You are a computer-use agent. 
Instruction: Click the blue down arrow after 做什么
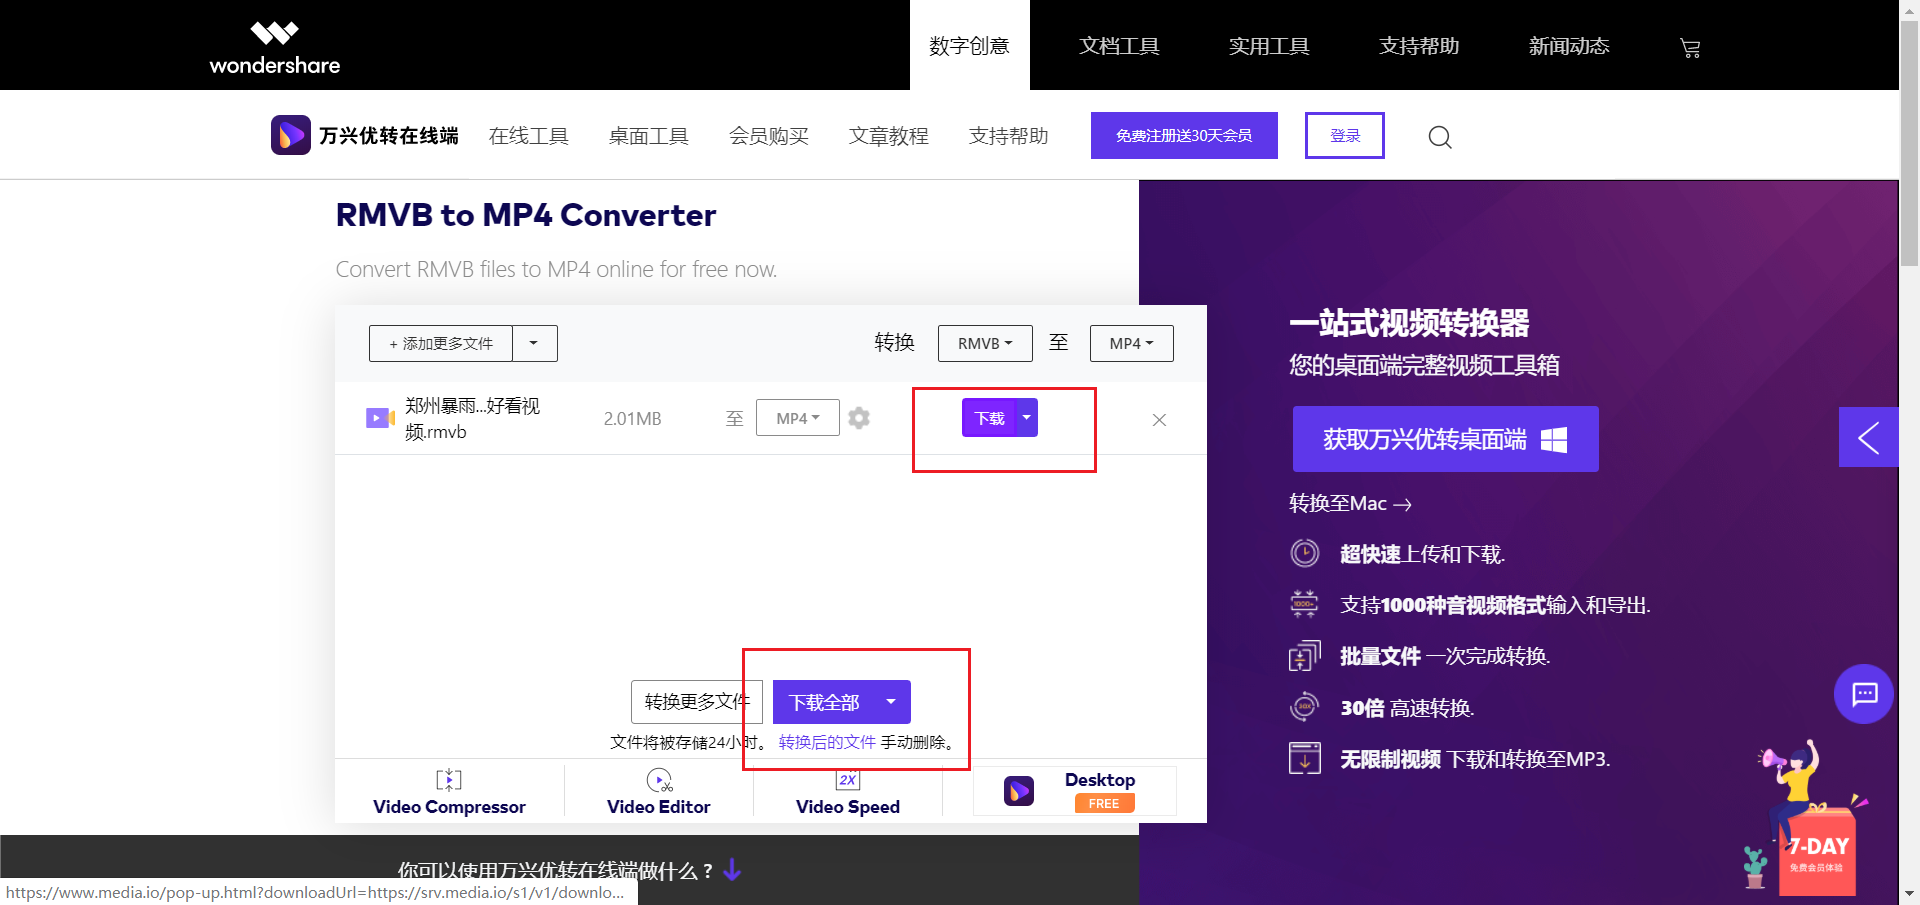pyautogui.click(x=732, y=869)
